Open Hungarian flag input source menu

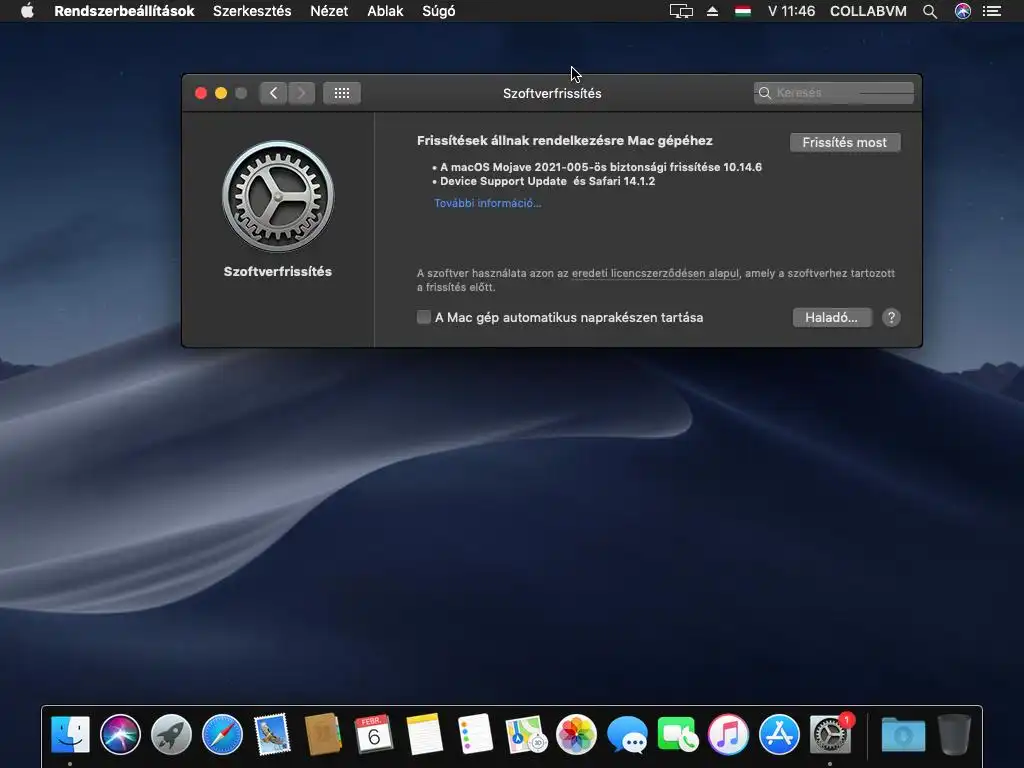pos(743,11)
